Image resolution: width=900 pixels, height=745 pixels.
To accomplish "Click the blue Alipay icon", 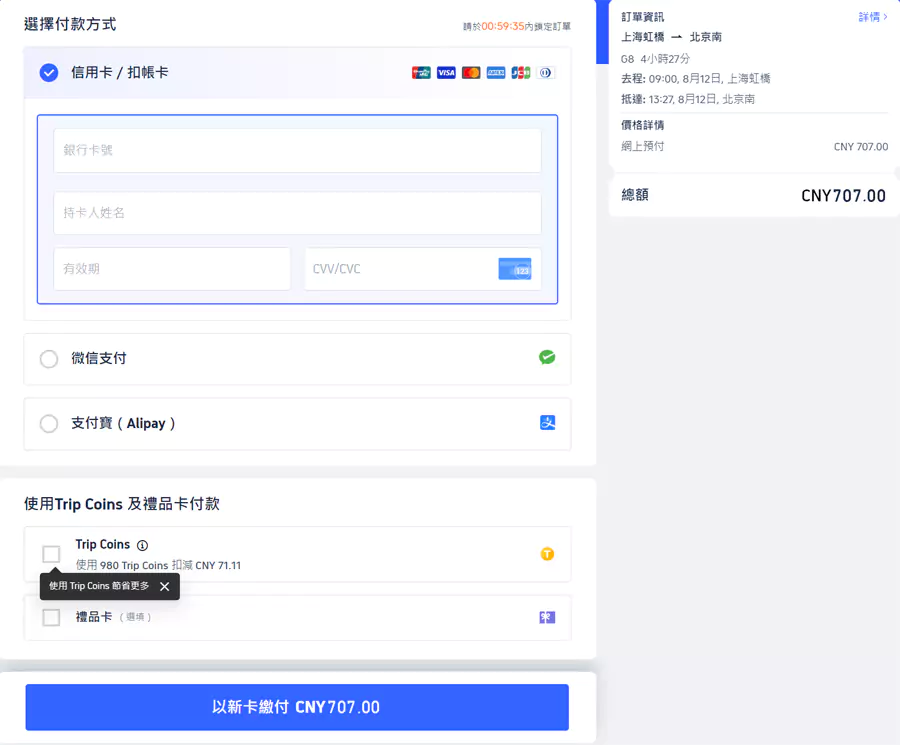I will (547, 423).
